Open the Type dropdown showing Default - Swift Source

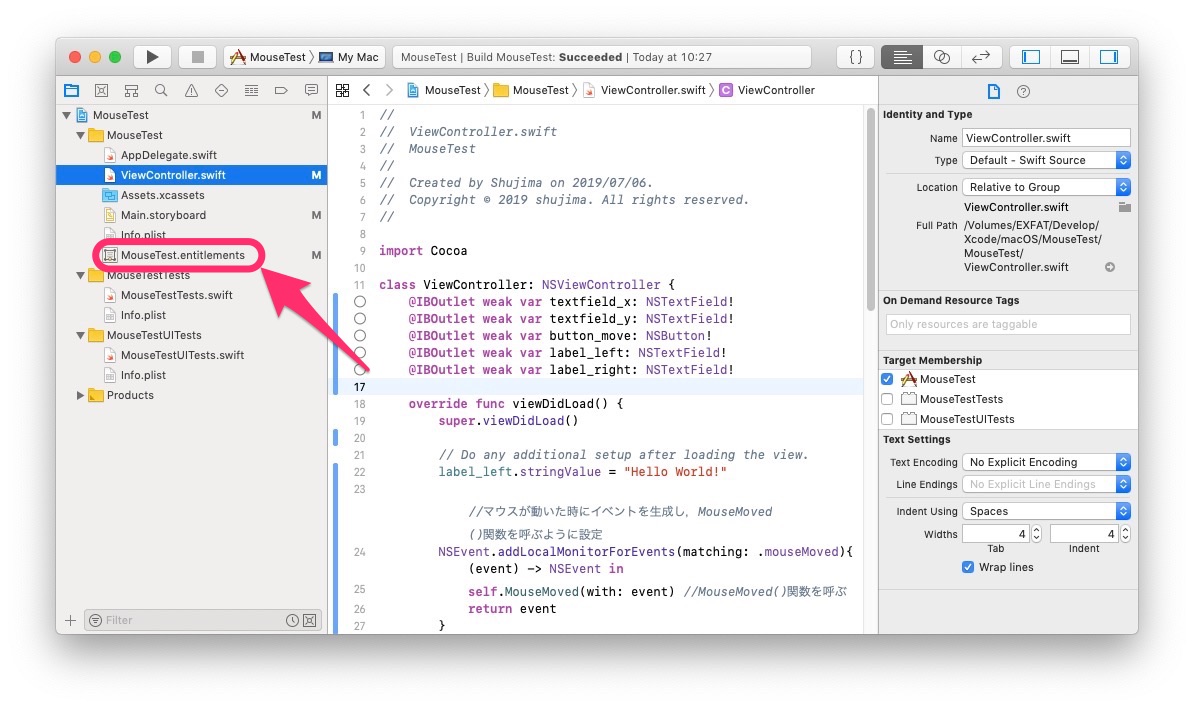1046,160
